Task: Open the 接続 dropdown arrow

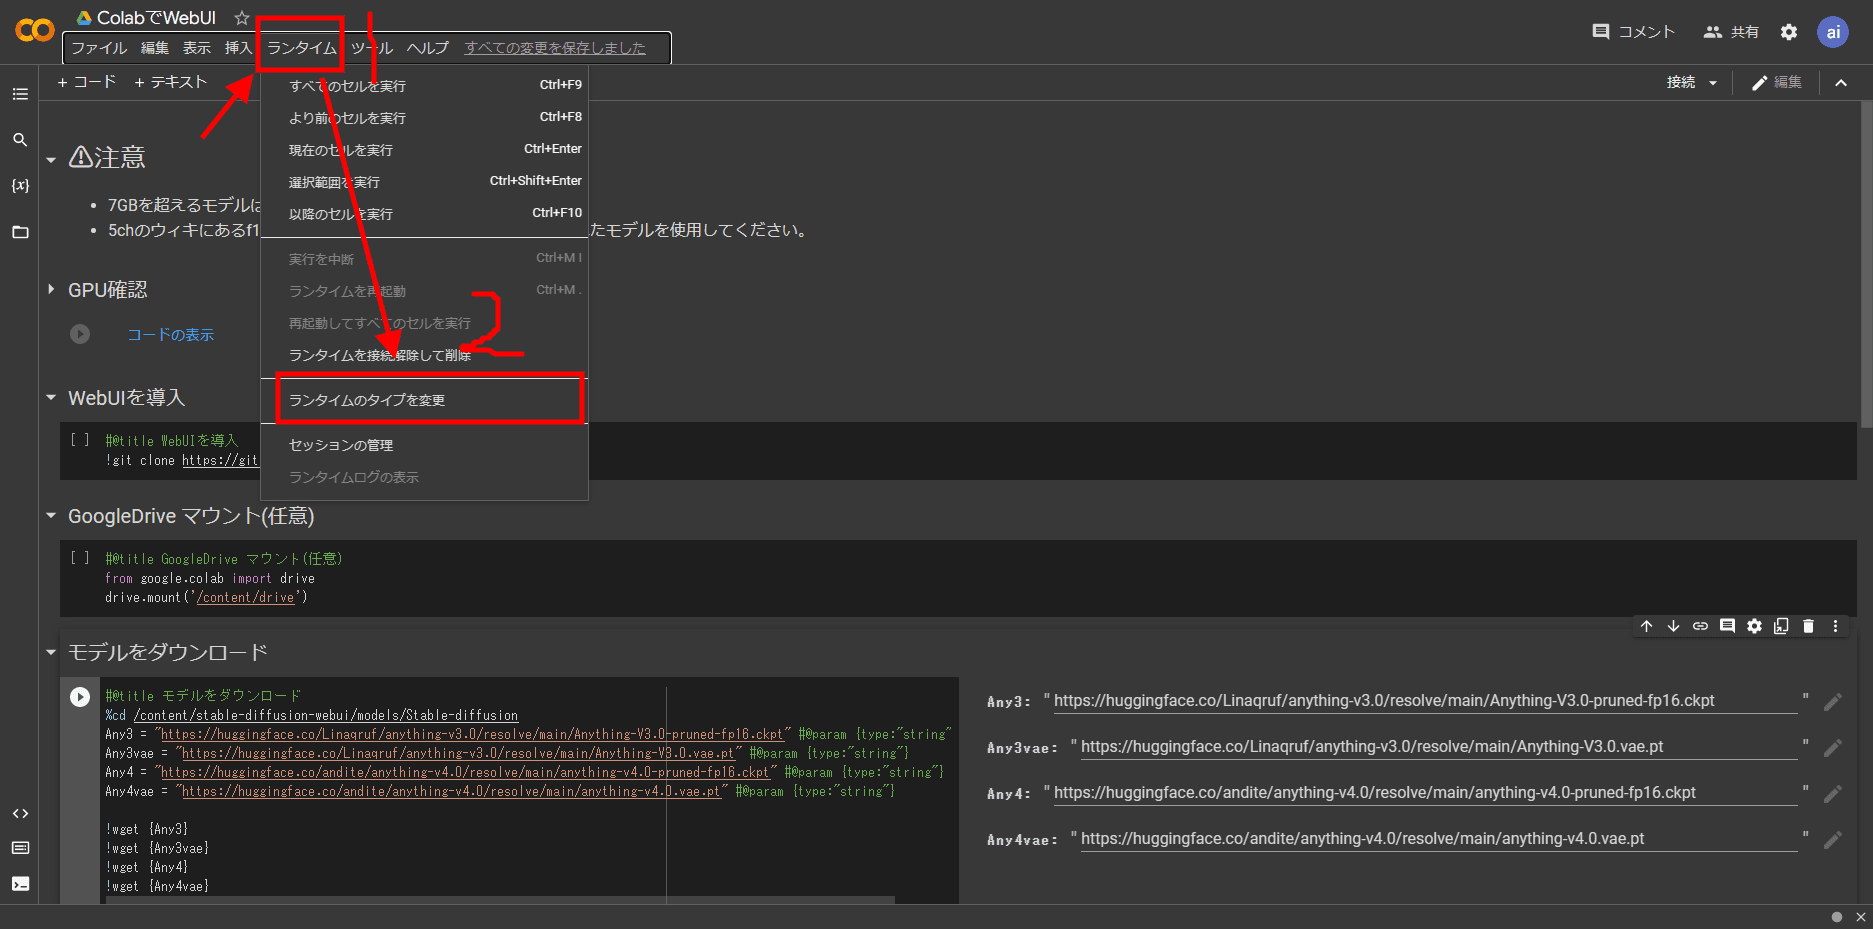Action: point(1713,83)
